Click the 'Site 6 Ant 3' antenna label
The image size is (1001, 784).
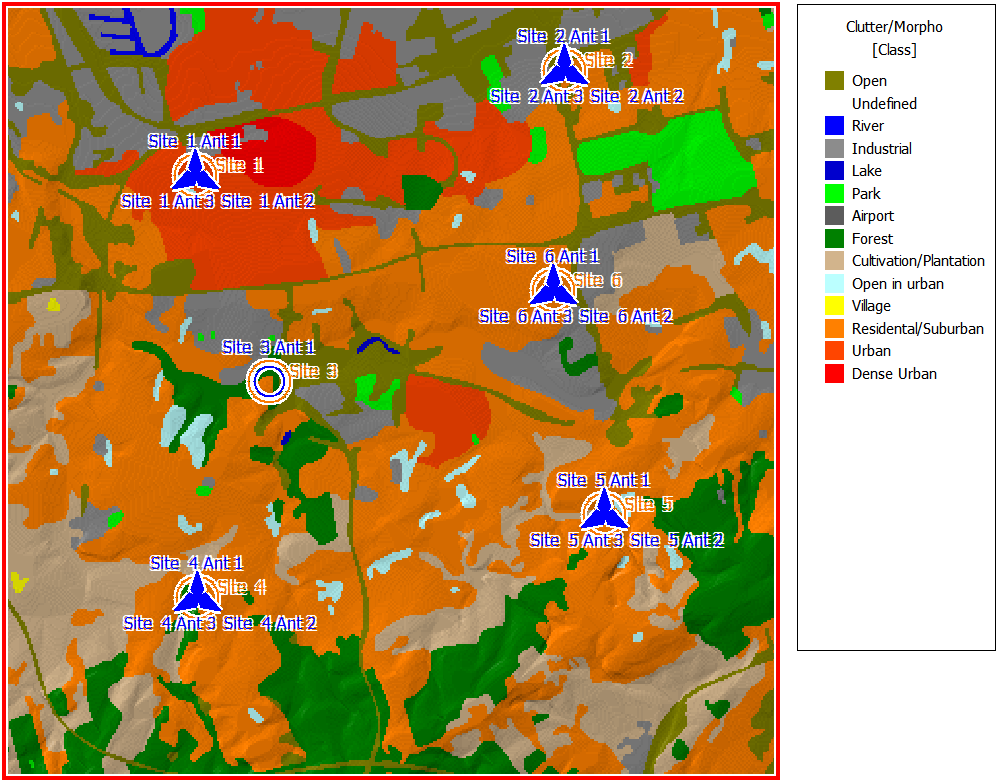pyautogui.click(x=526, y=316)
